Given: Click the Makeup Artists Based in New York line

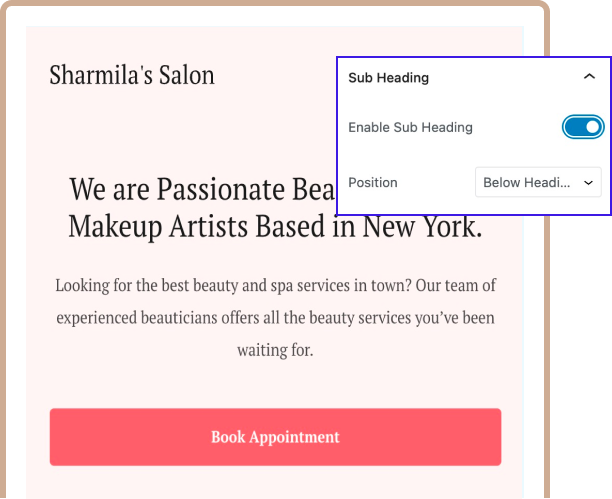Looking at the screenshot, I should point(275,226).
